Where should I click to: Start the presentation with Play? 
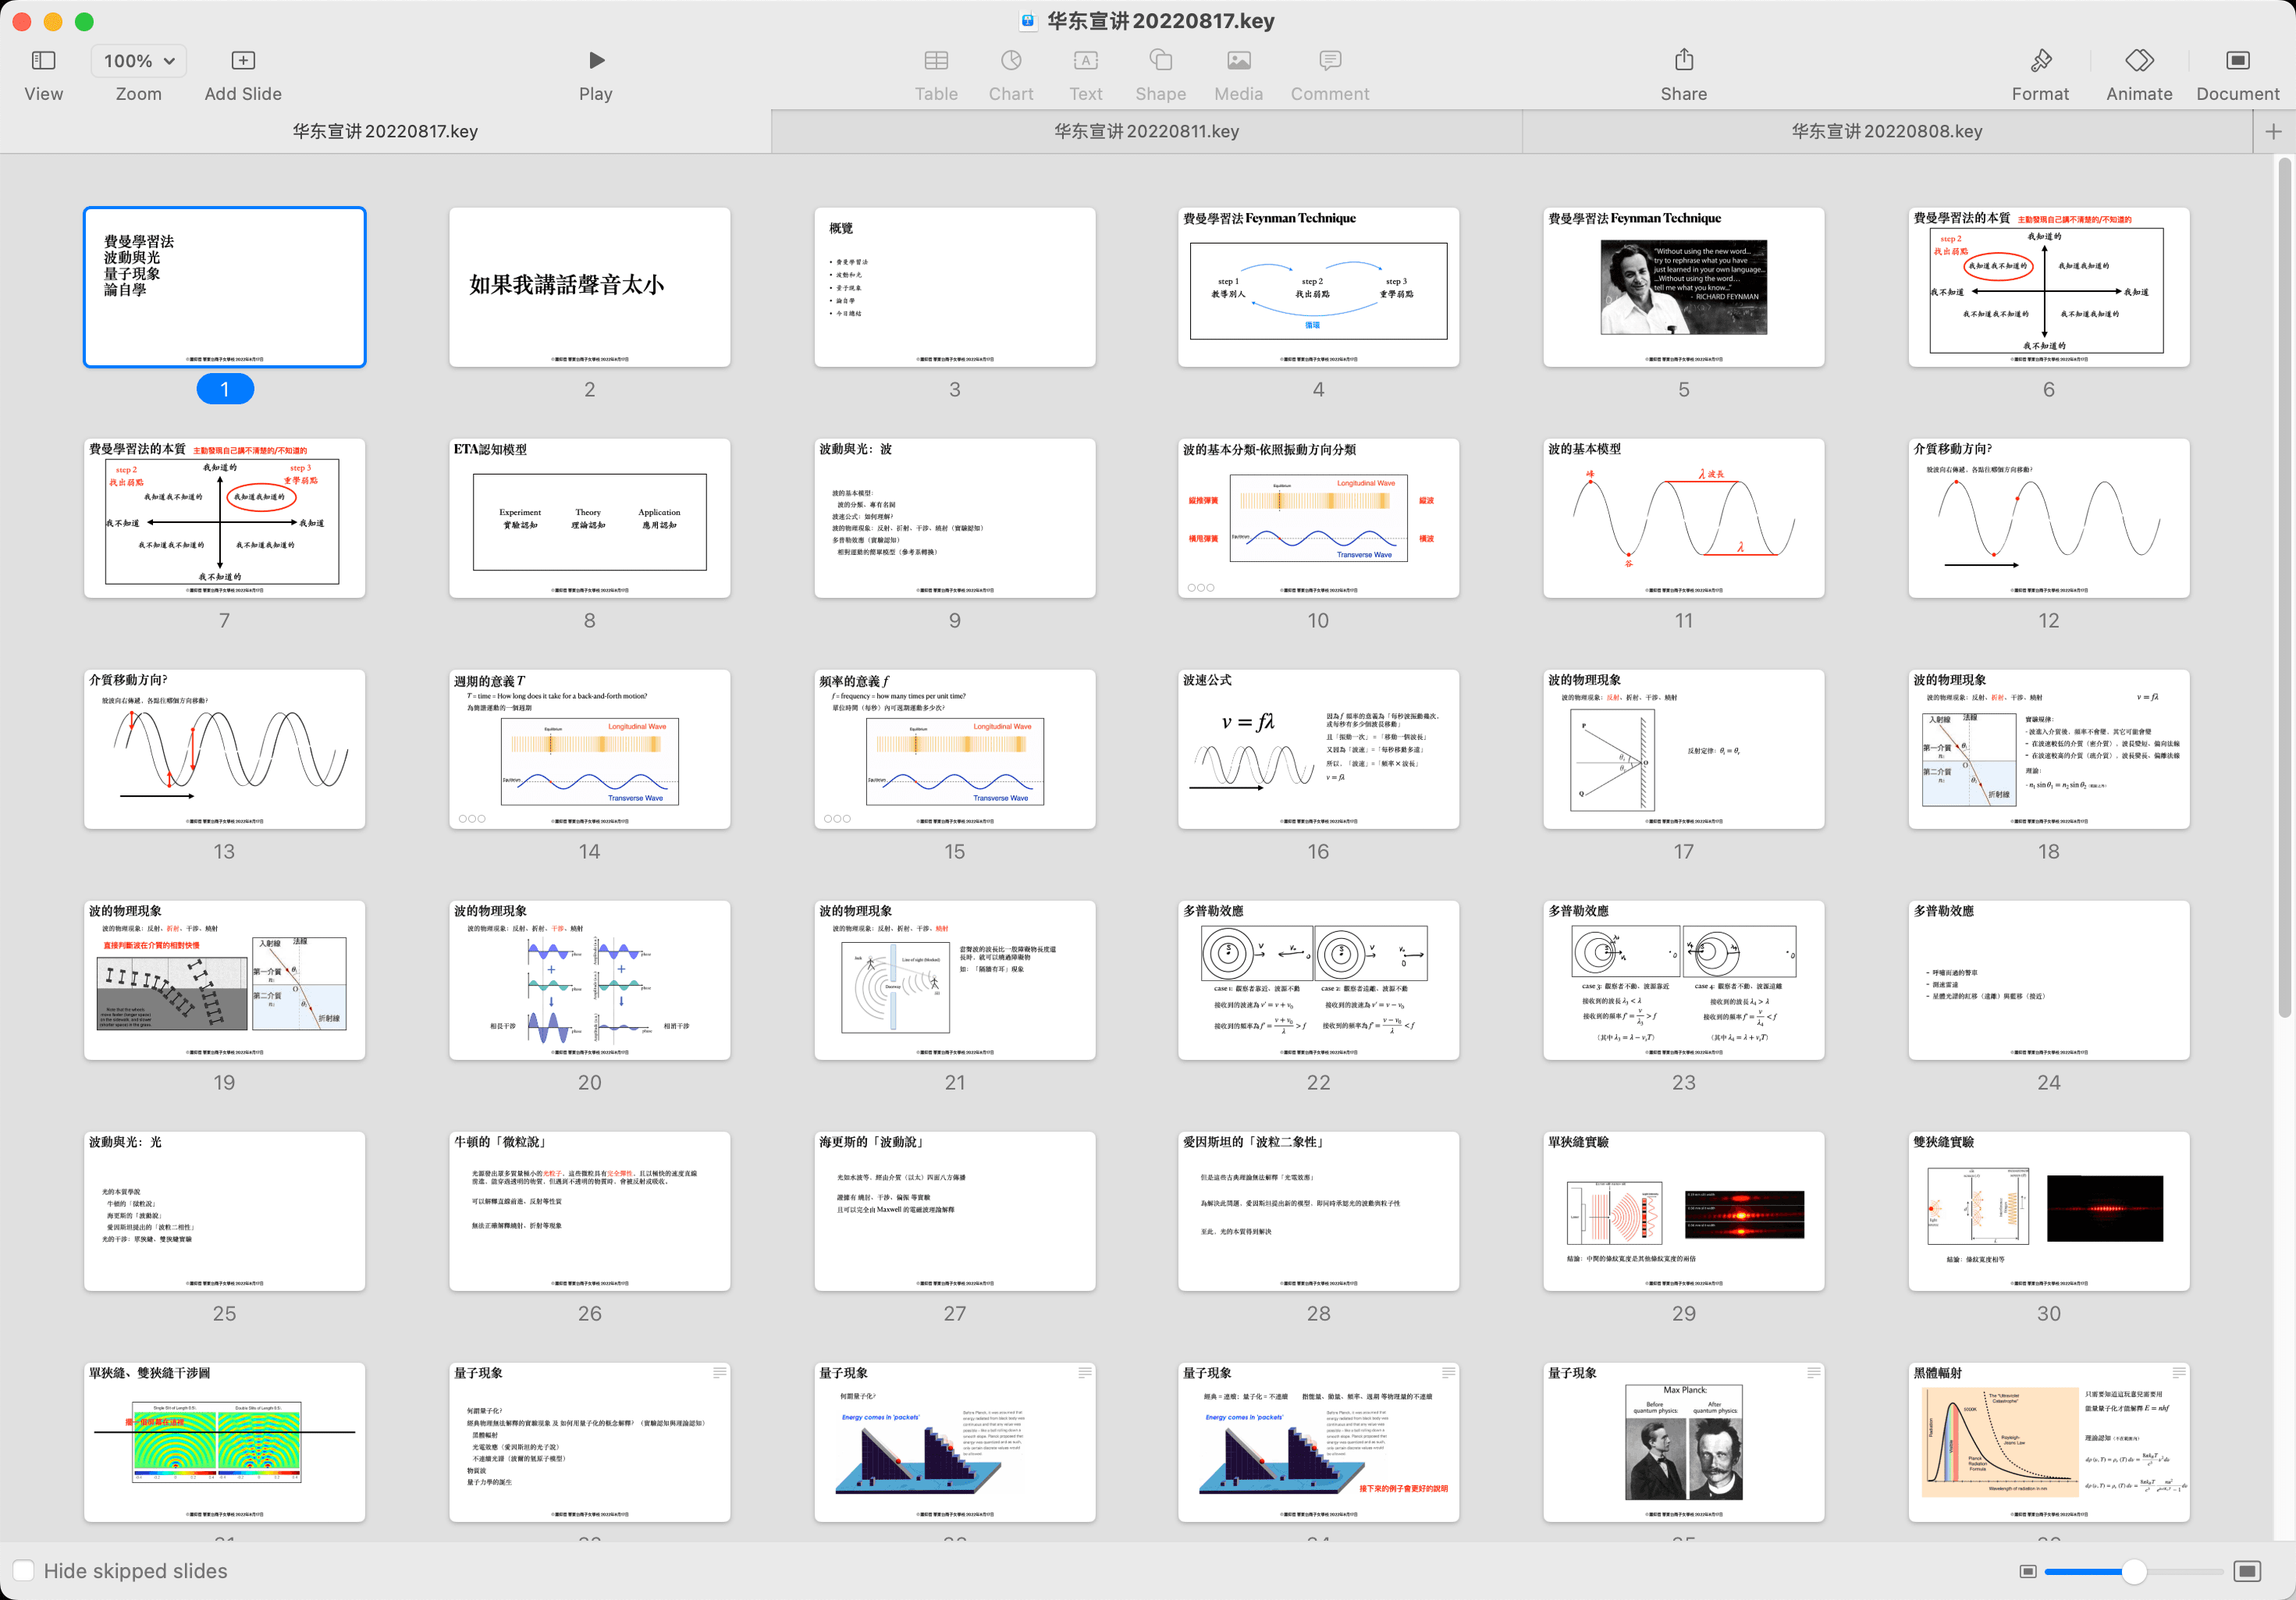[596, 60]
